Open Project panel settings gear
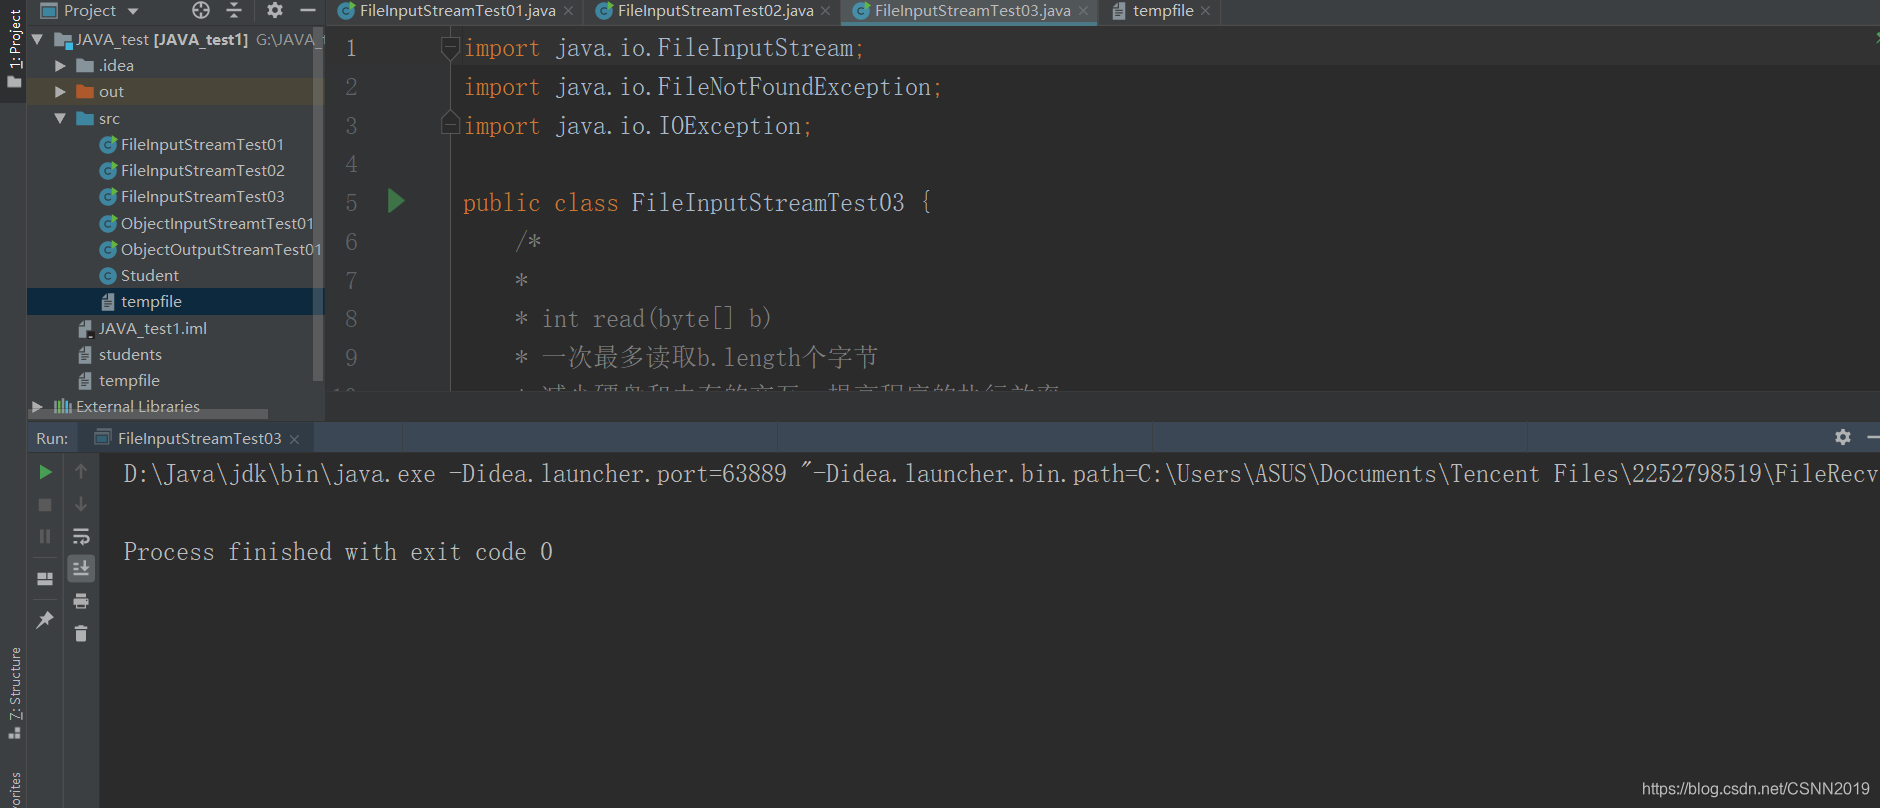The width and height of the screenshot is (1880, 808). point(274,10)
